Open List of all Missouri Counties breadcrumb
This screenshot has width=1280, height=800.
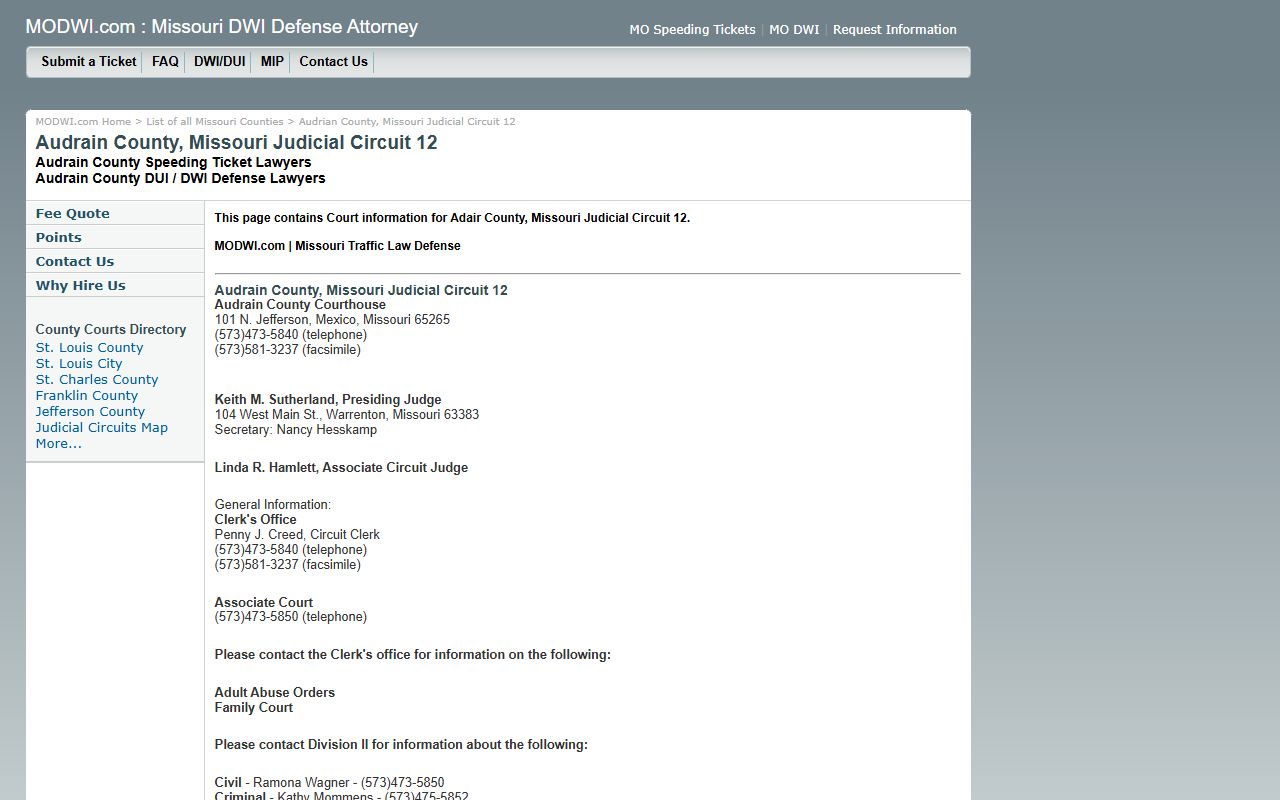pyautogui.click(x=214, y=122)
